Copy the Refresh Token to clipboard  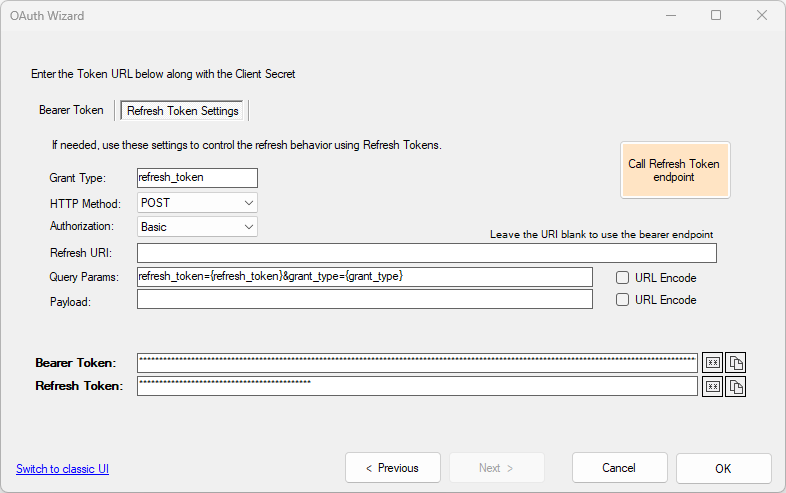click(736, 386)
